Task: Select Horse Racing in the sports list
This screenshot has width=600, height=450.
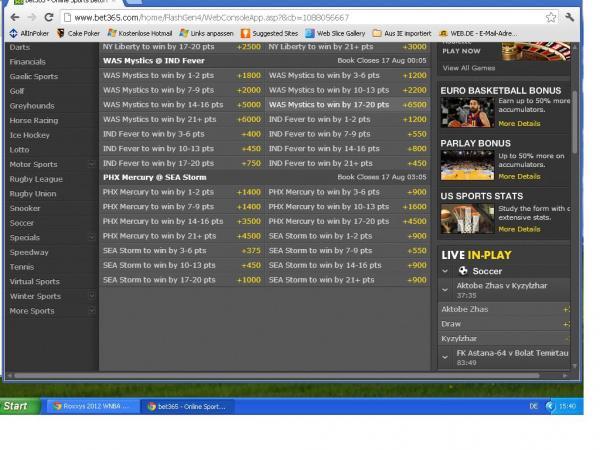Action: coord(33,120)
